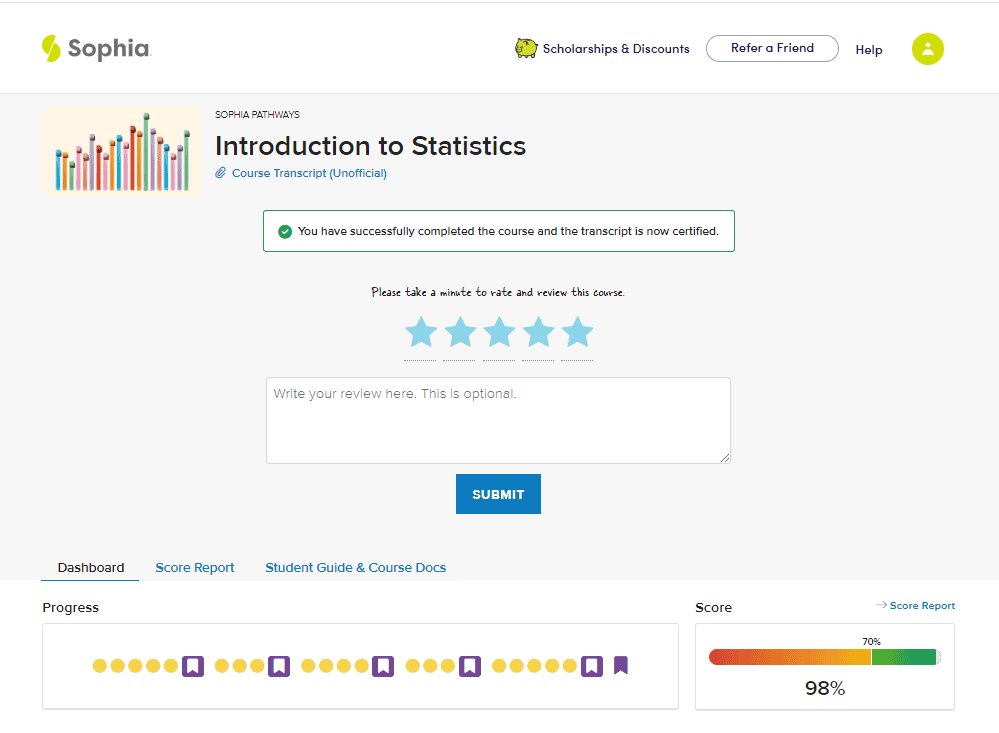The width and height of the screenshot is (999, 733).
Task: Open Score Report arrow link above score
Action: [x=916, y=606]
